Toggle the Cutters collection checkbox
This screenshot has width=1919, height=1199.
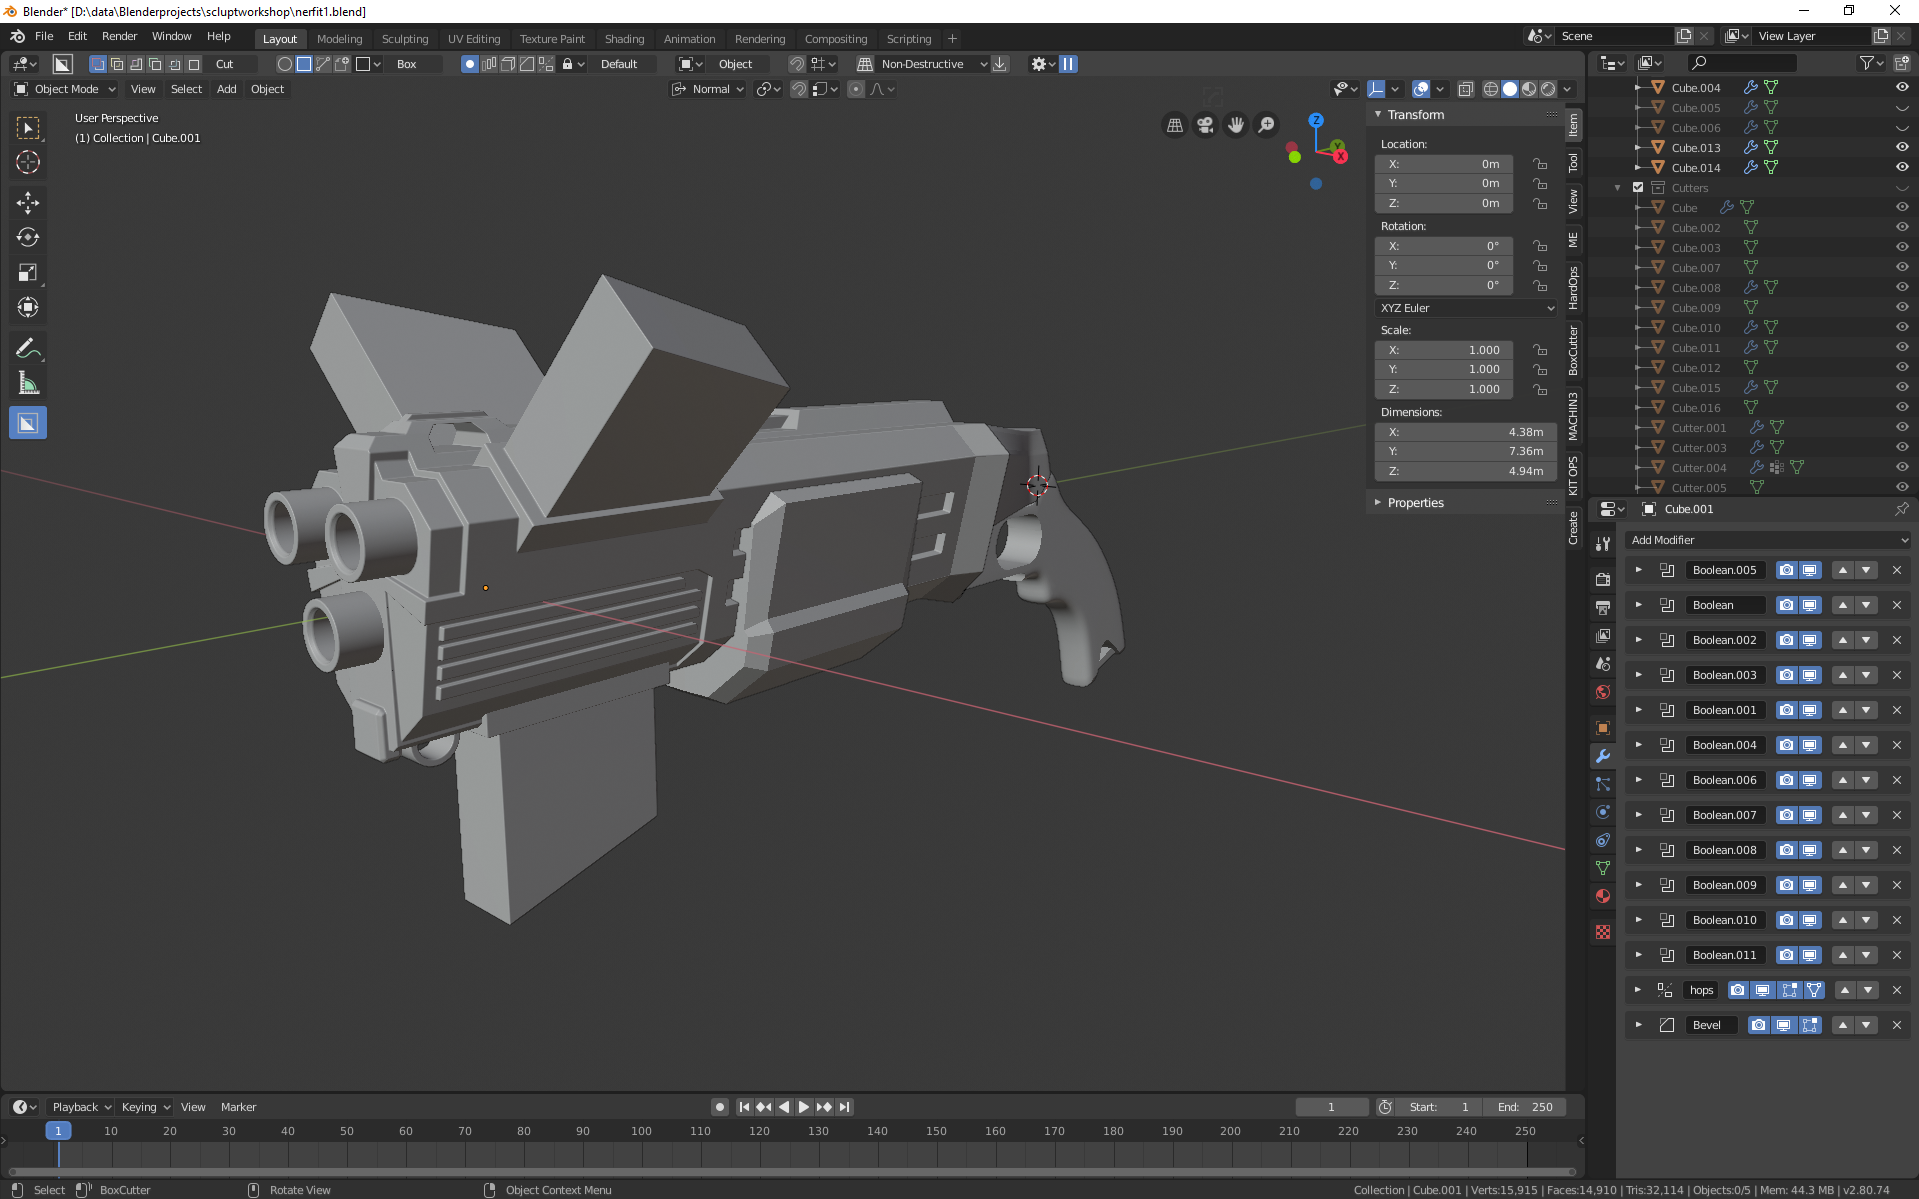coord(1638,188)
